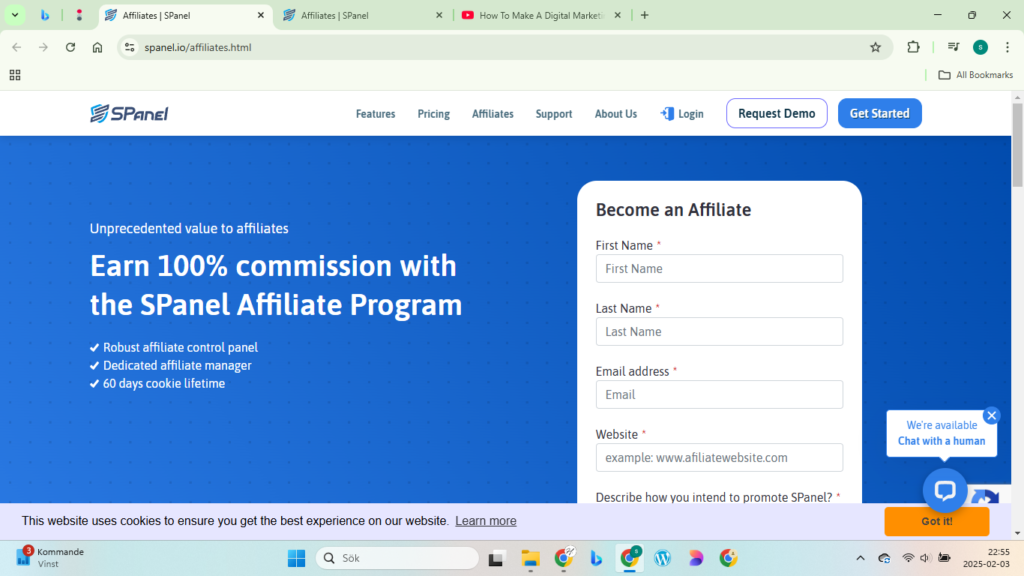Screen dimensions: 1024x576
Task: Close the YouTube tab
Action: click(617, 15)
